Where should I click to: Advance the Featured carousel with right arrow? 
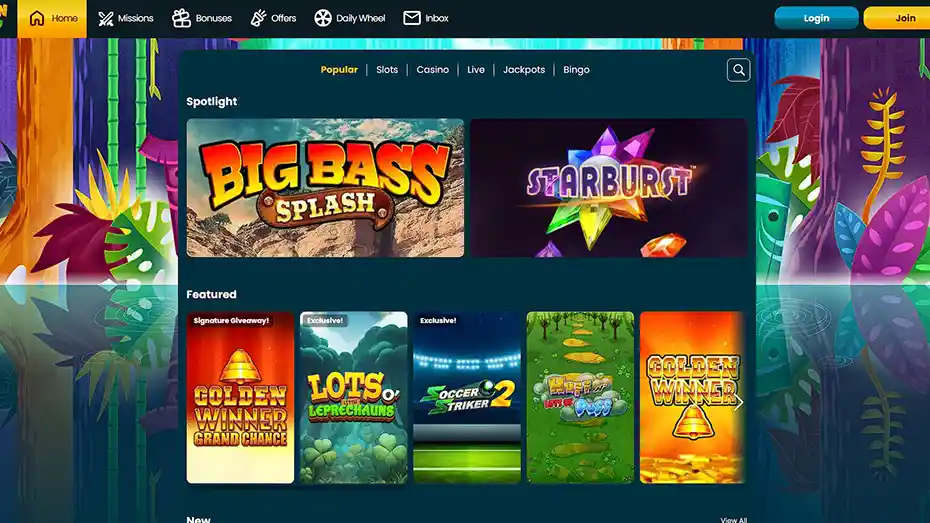point(738,403)
